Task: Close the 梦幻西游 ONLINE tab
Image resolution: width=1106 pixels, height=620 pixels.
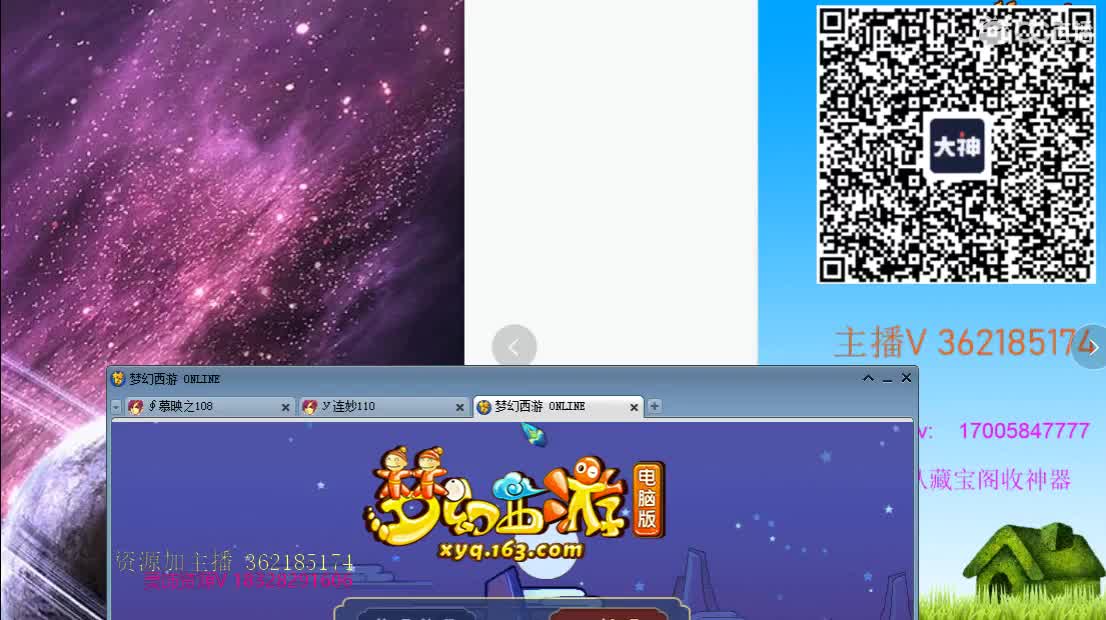Action: tap(634, 407)
